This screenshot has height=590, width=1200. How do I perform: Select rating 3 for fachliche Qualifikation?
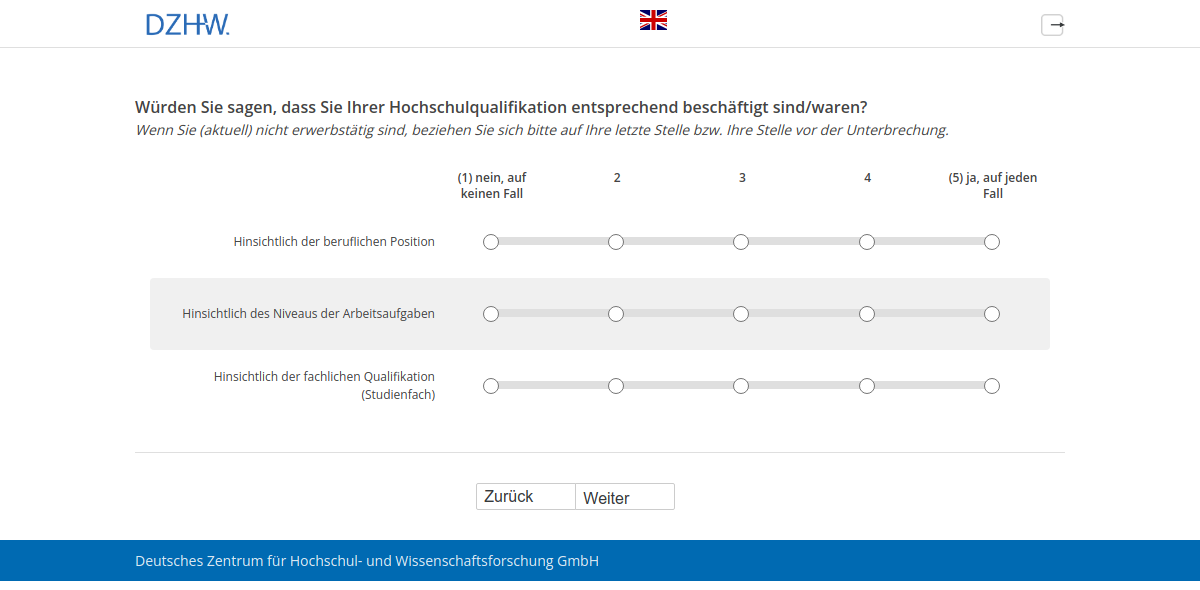tap(741, 385)
